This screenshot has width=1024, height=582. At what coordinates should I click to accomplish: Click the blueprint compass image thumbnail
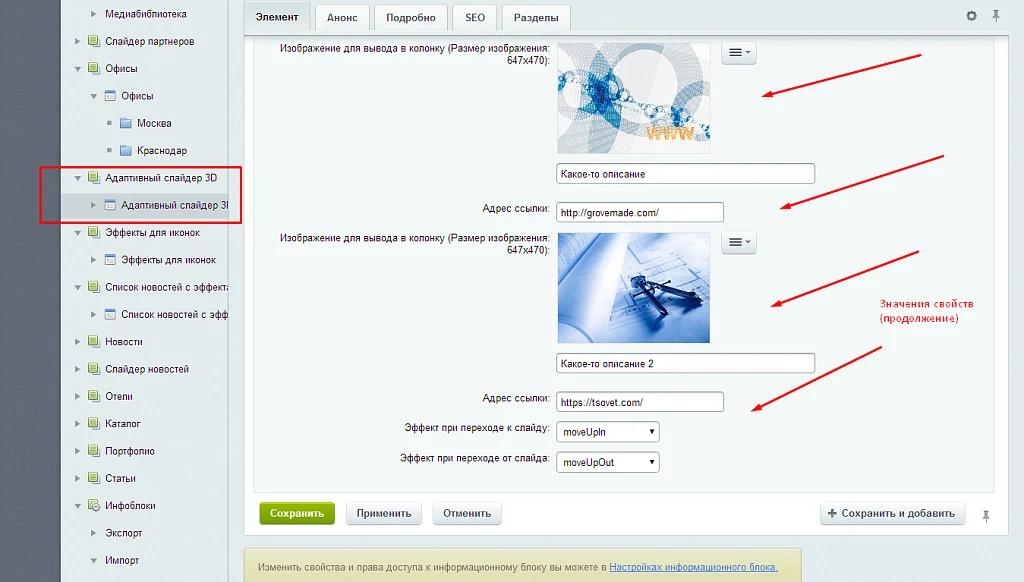click(x=633, y=288)
